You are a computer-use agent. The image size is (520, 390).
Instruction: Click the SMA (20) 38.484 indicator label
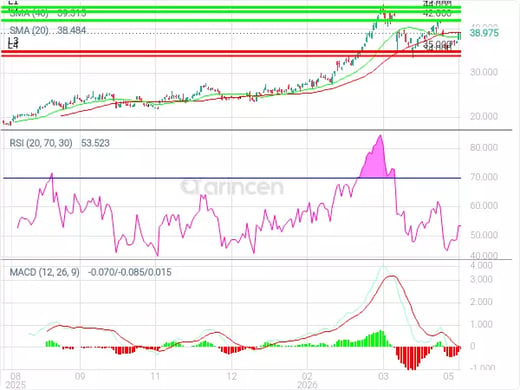pos(48,30)
